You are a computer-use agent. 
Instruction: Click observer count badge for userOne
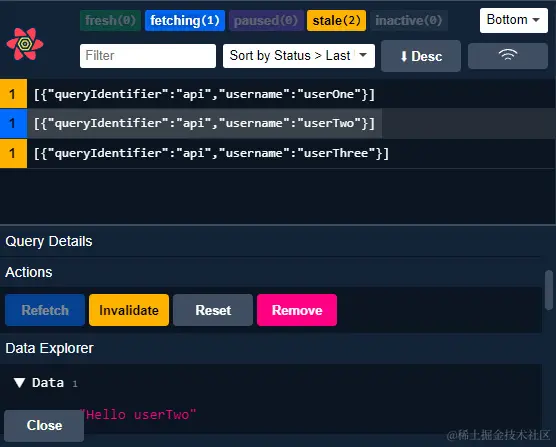click(x=13, y=94)
